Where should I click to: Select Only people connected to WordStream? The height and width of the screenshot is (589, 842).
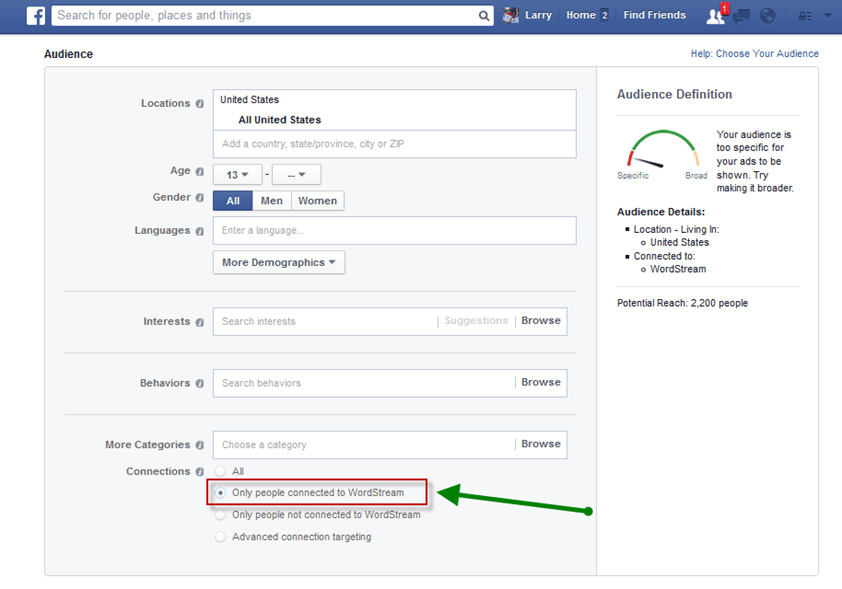[x=220, y=492]
